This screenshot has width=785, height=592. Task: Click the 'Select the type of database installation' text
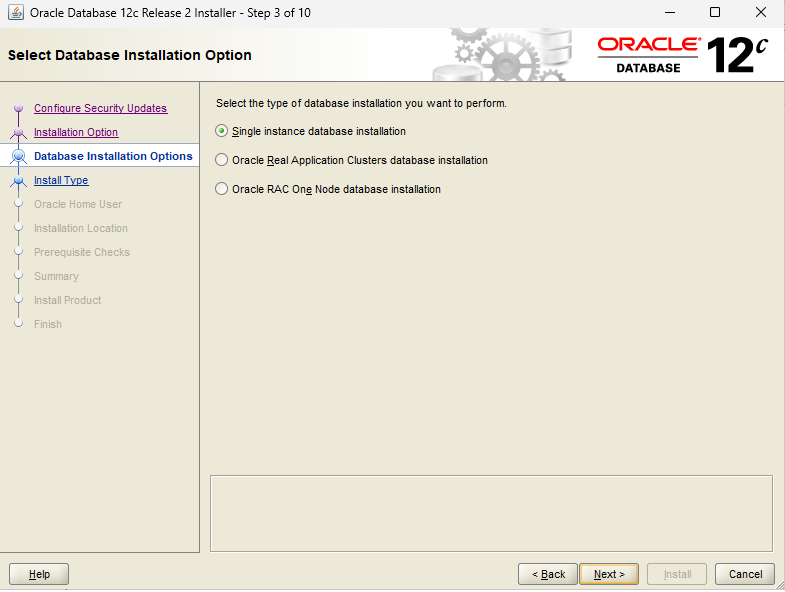[x=361, y=103]
